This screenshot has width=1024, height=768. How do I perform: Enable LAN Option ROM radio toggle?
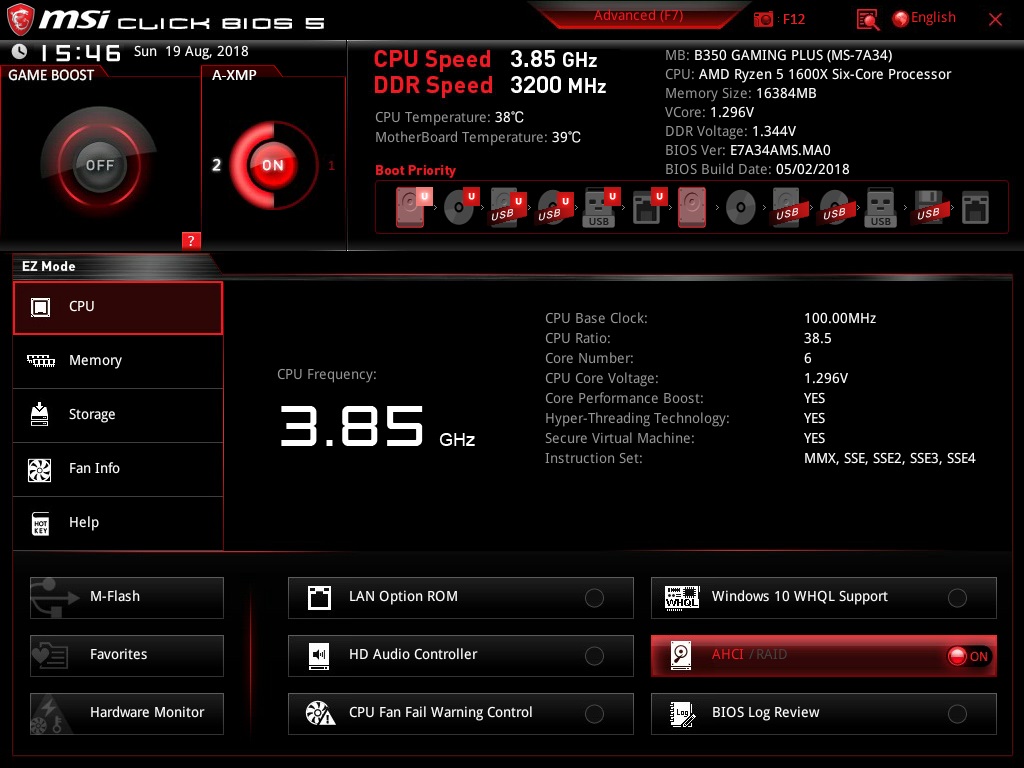pyautogui.click(x=594, y=598)
